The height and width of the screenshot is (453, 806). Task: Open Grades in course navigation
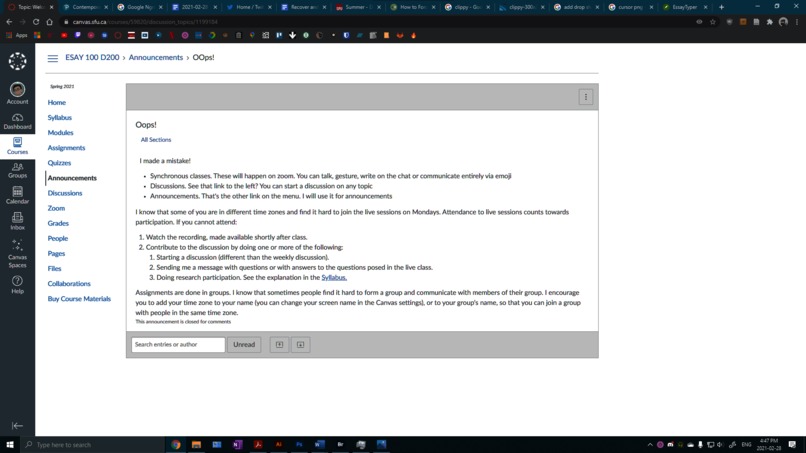(x=58, y=223)
